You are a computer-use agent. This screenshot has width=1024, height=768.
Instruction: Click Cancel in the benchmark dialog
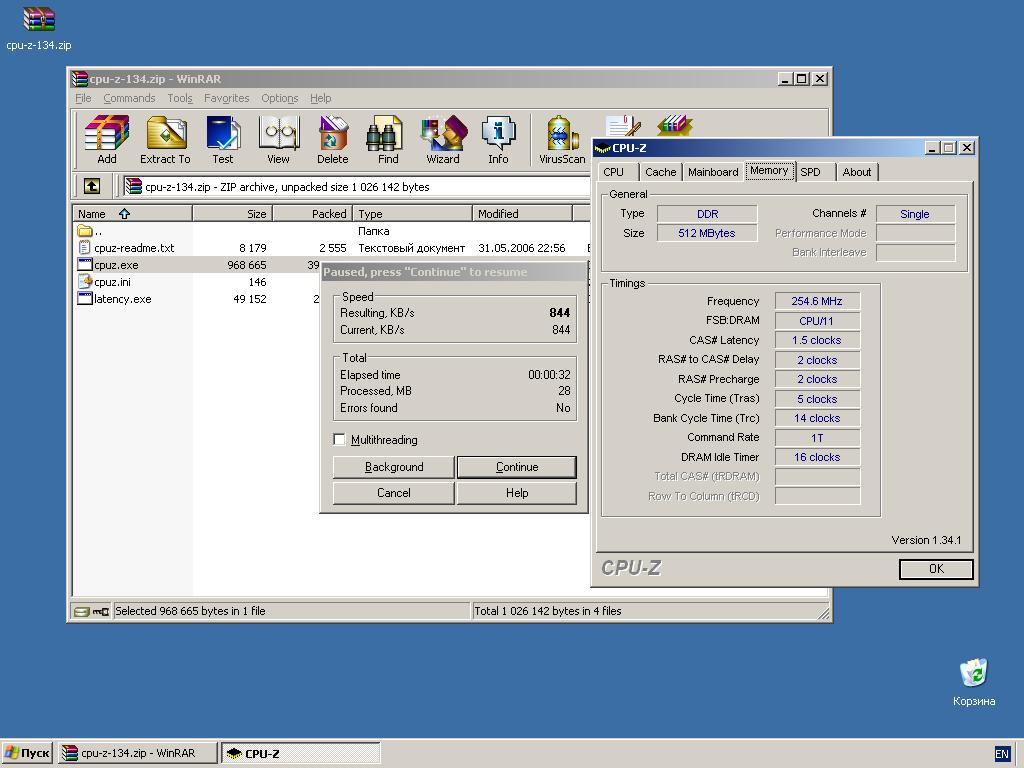click(x=394, y=493)
